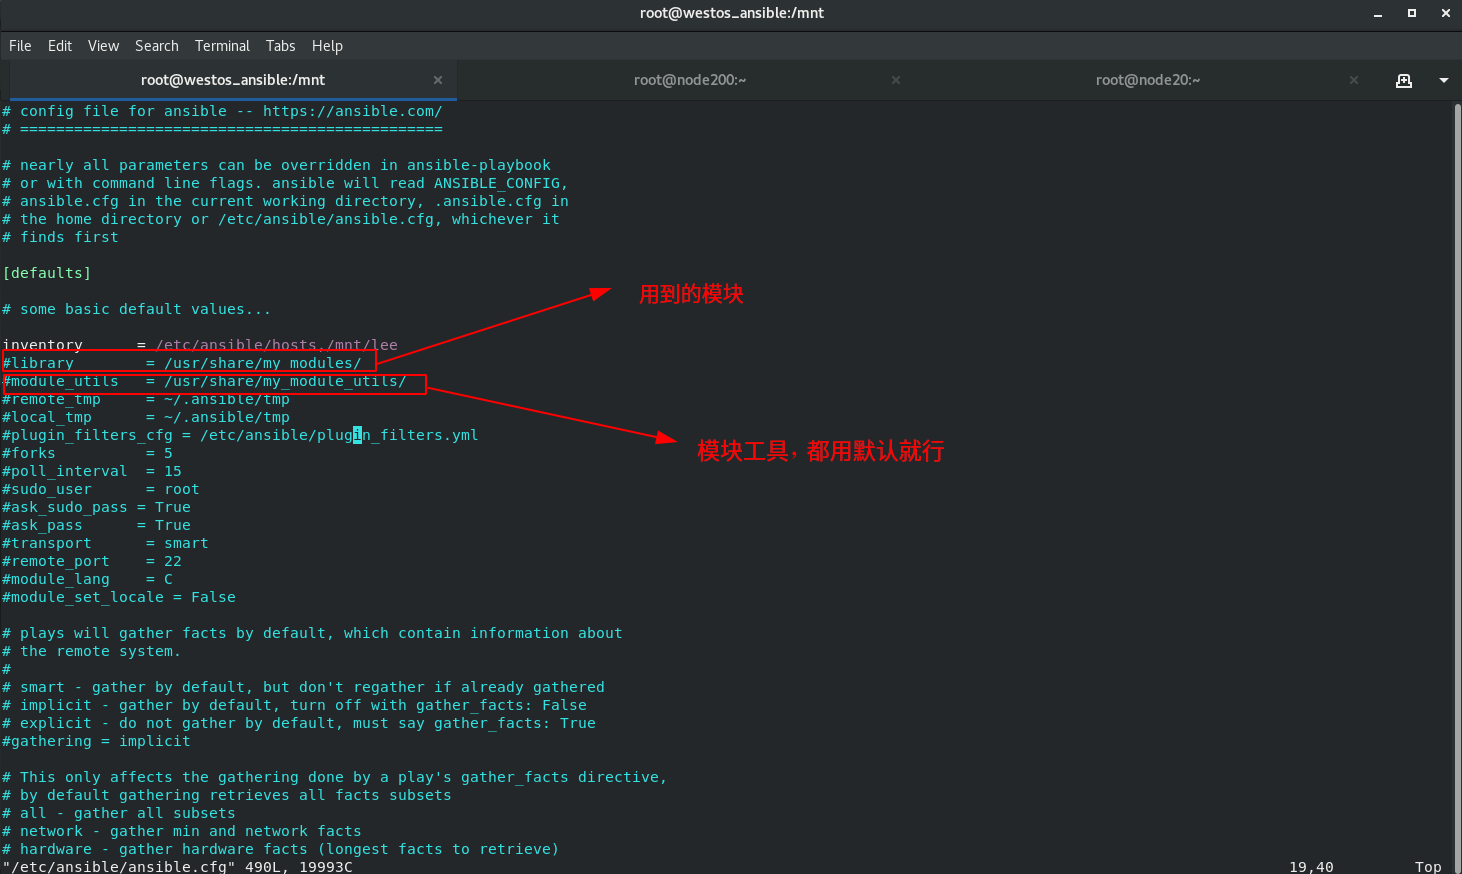Close the terminal window
Image resolution: width=1462 pixels, height=874 pixels.
click(1446, 13)
